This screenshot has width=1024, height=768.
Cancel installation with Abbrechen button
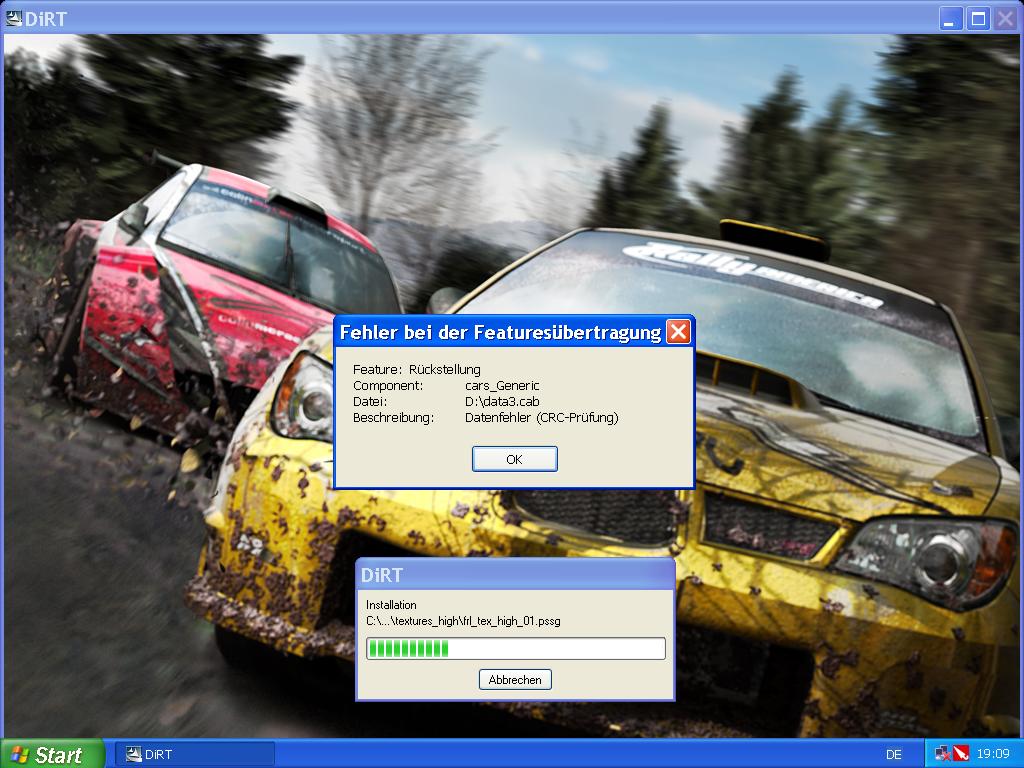coord(515,680)
